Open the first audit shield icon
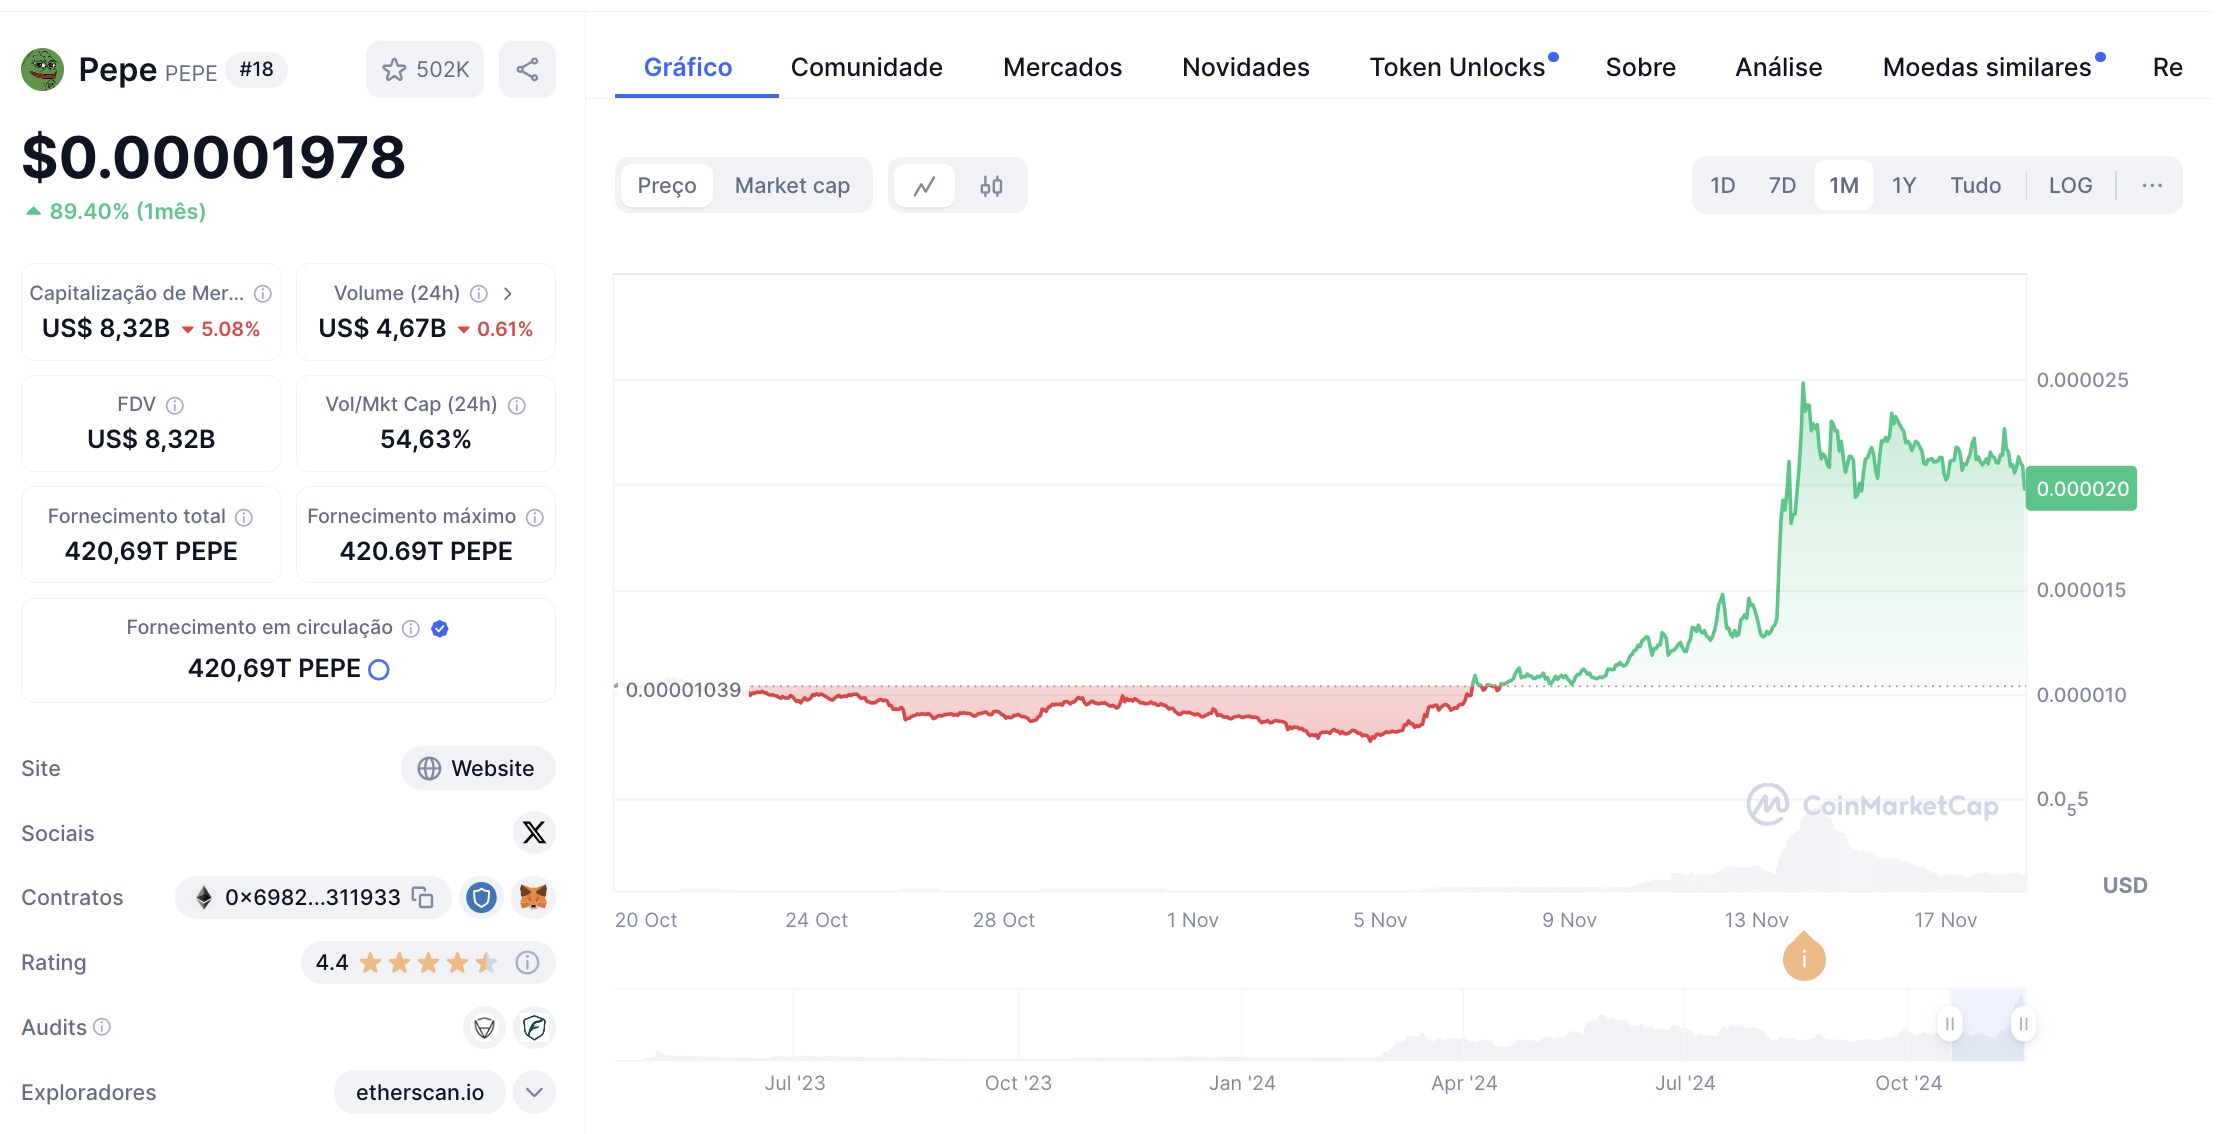 coord(484,1027)
